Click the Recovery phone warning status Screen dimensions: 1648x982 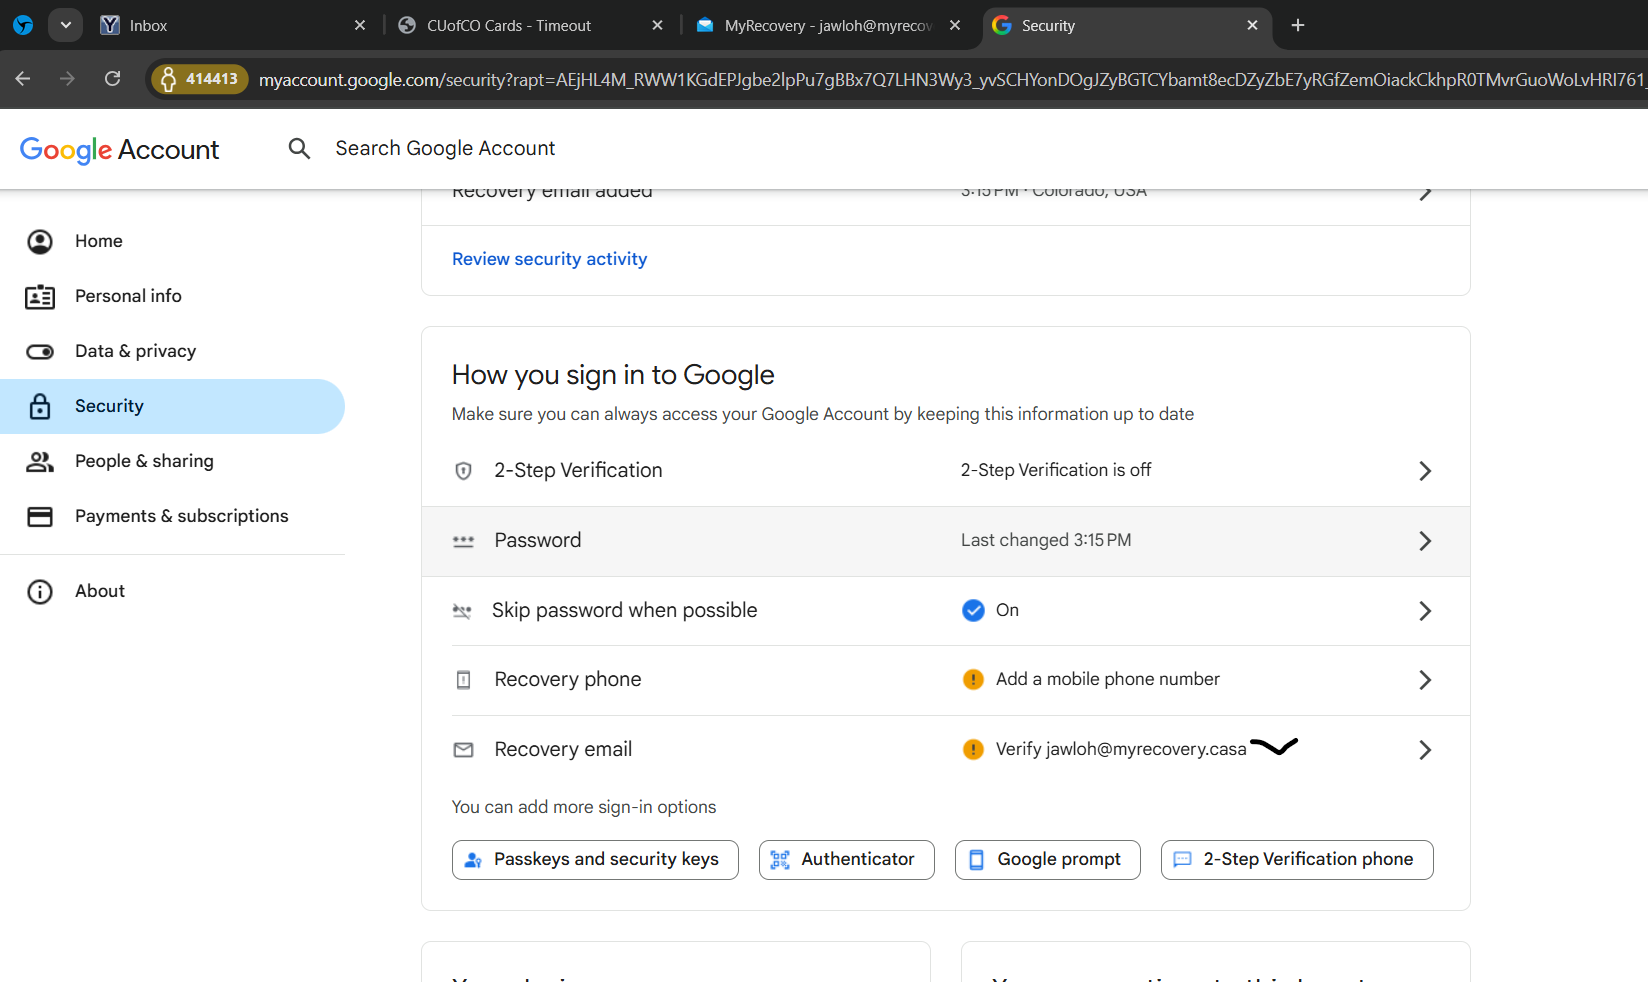coord(1106,680)
